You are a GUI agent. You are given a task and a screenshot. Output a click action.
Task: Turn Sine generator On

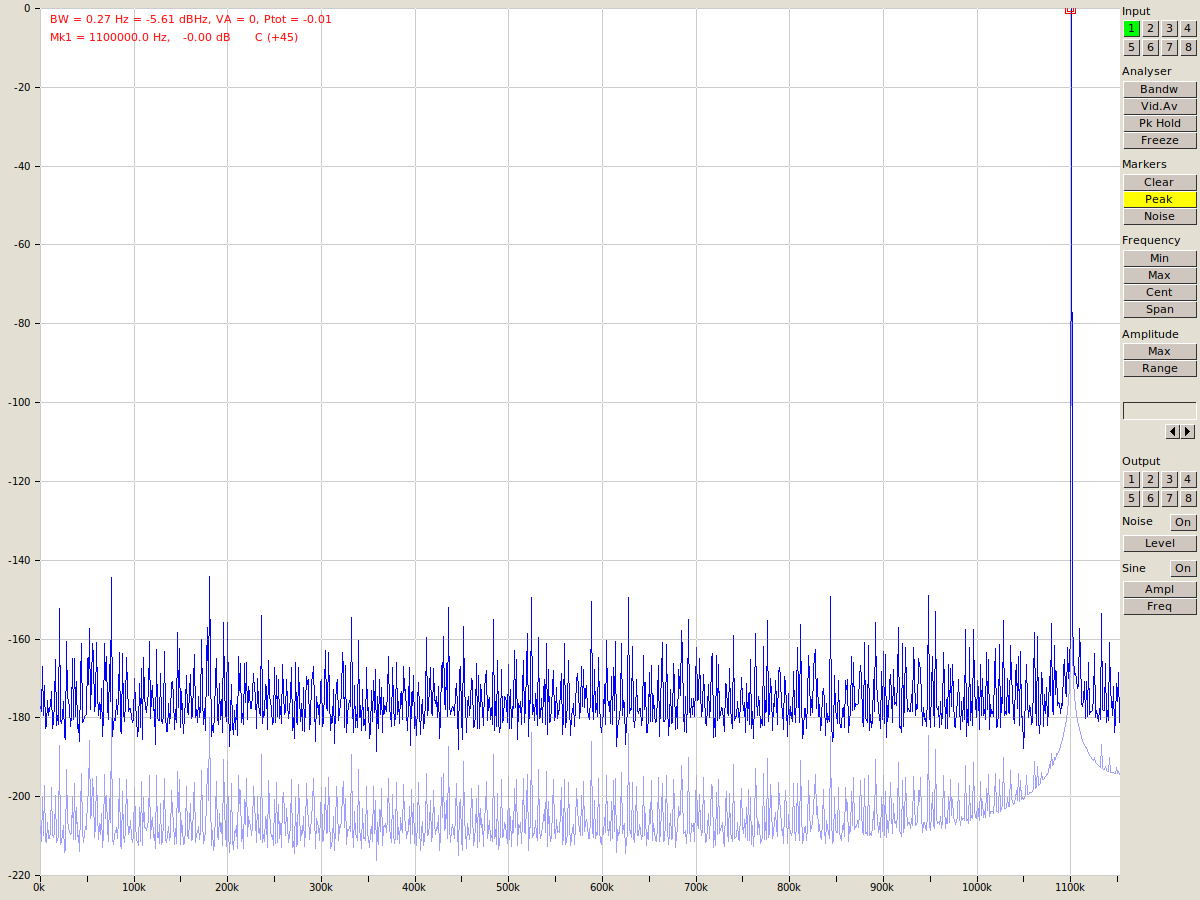(1183, 568)
